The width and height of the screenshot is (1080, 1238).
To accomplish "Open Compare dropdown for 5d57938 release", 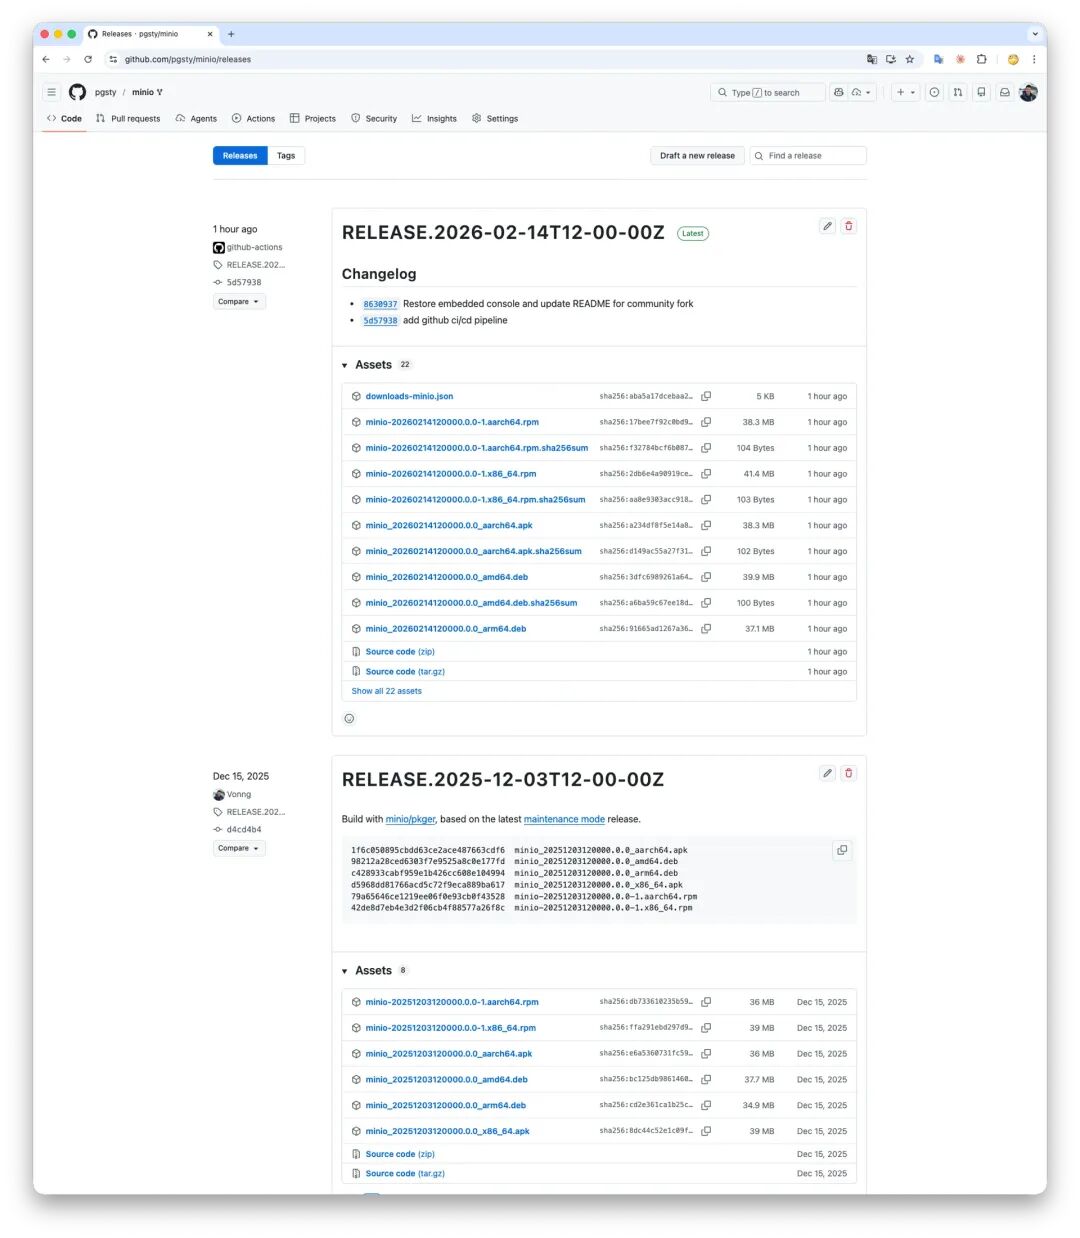I will coord(239,301).
